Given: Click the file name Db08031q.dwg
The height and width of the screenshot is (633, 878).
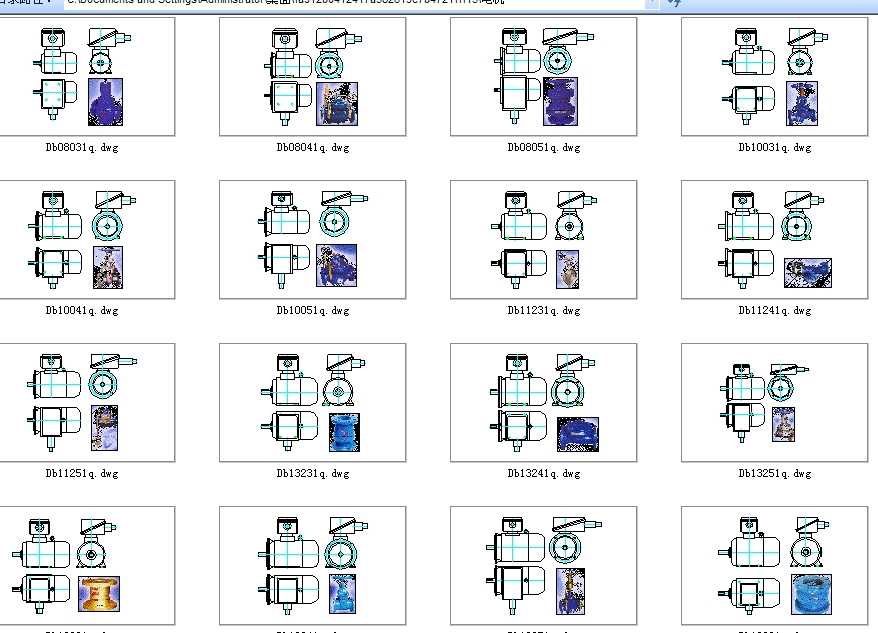Looking at the screenshot, I should pos(82,147).
